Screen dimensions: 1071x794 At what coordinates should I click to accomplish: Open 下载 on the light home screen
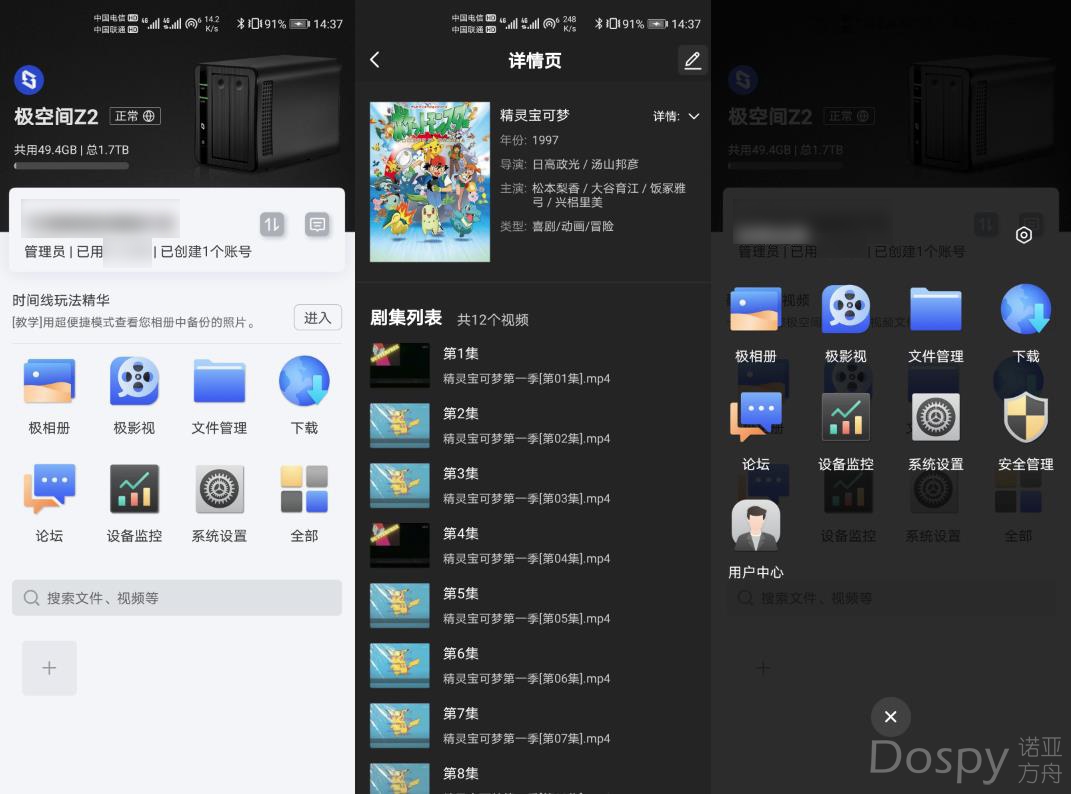tap(305, 382)
